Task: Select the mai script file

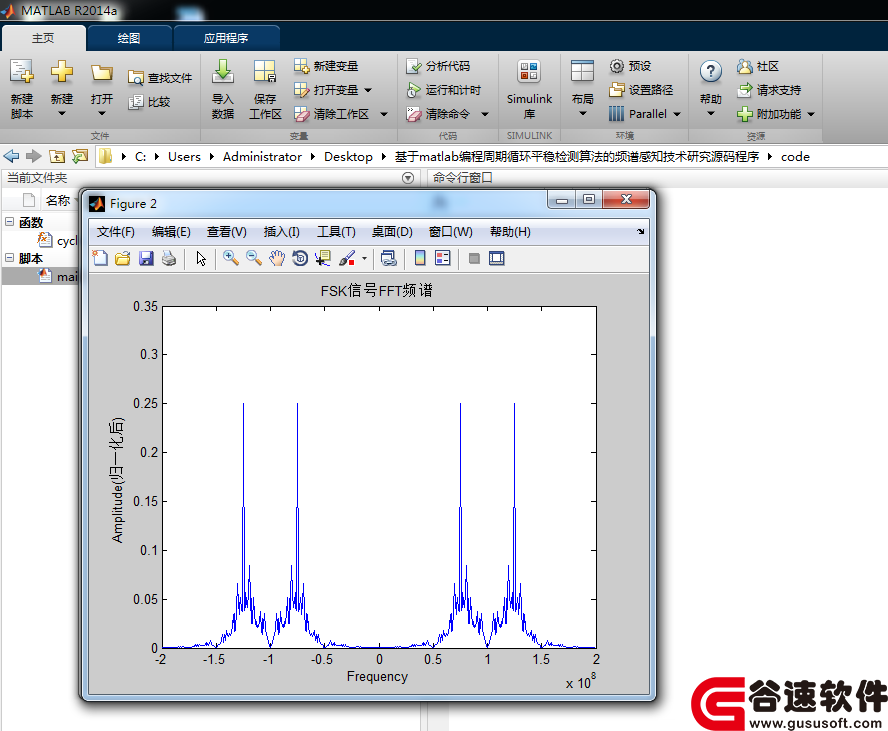Action: [x=58, y=276]
